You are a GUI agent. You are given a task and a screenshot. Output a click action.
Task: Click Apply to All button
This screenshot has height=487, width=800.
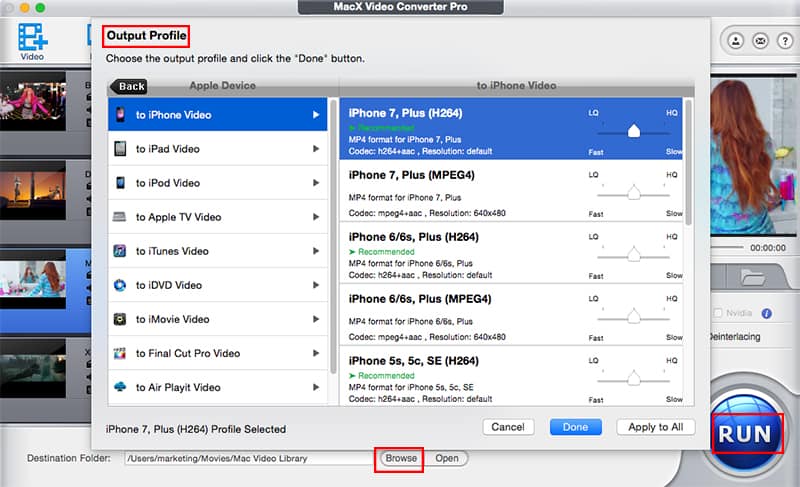tap(656, 427)
